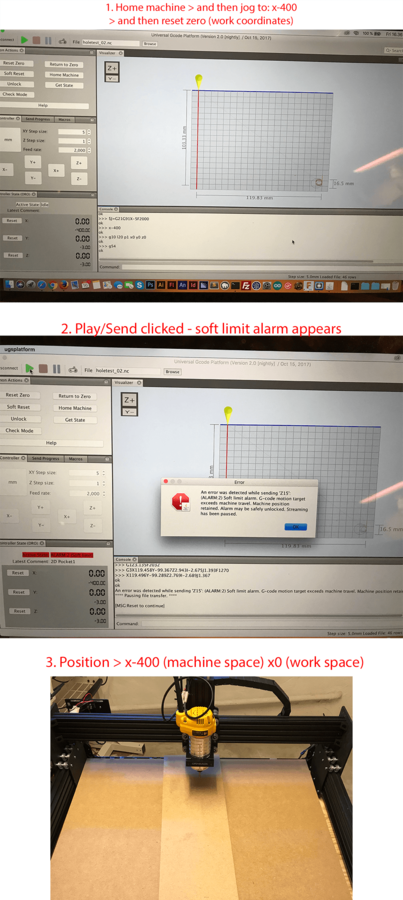The width and height of the screenshot is (403, 900).
Task: Jog Y- in the error-dialog window
Action: pyautogui.click(x=41, y=525)
